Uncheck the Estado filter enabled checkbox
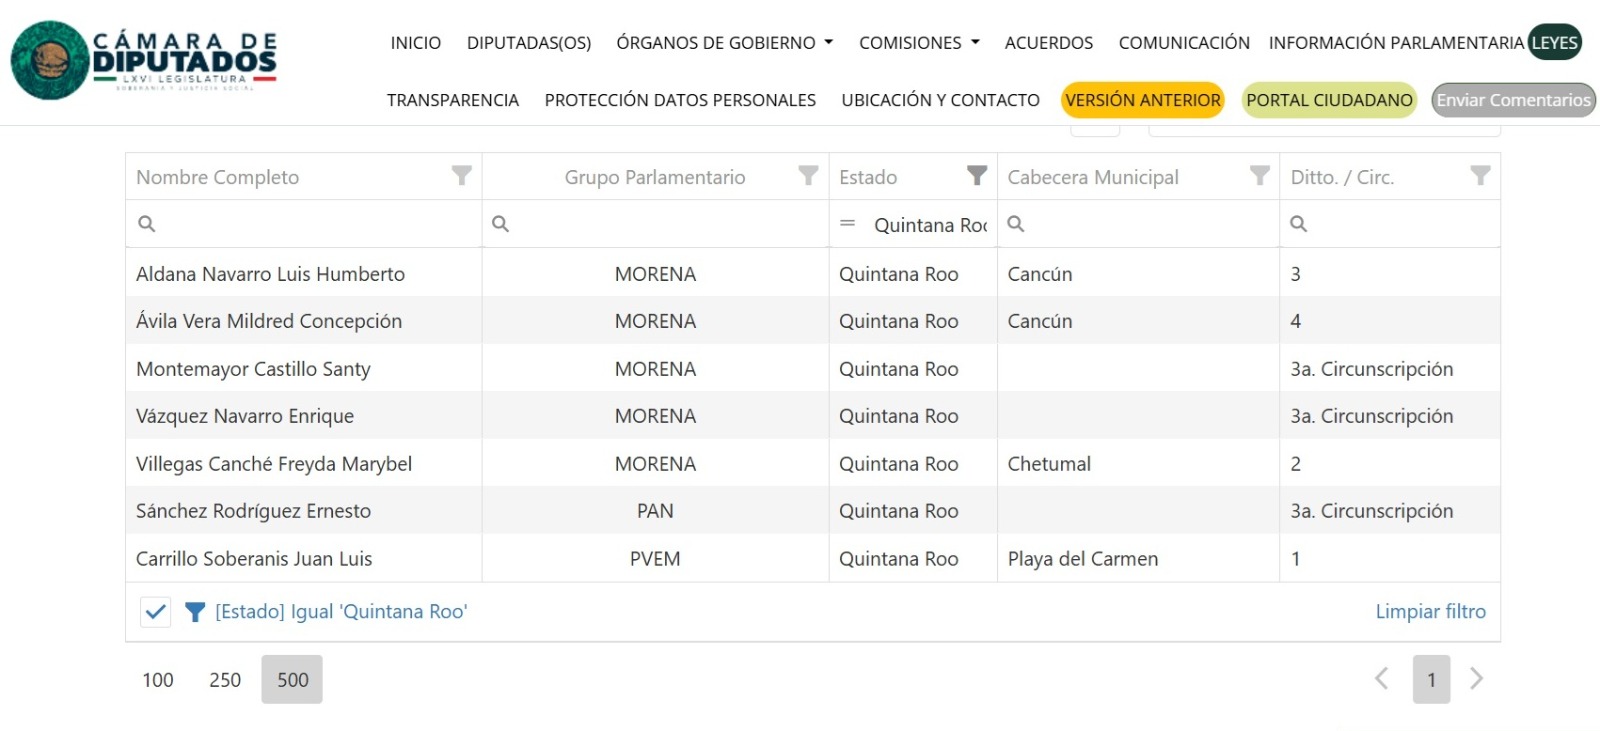The width and height of the screenshot is (1600, 731). (156, 612)
